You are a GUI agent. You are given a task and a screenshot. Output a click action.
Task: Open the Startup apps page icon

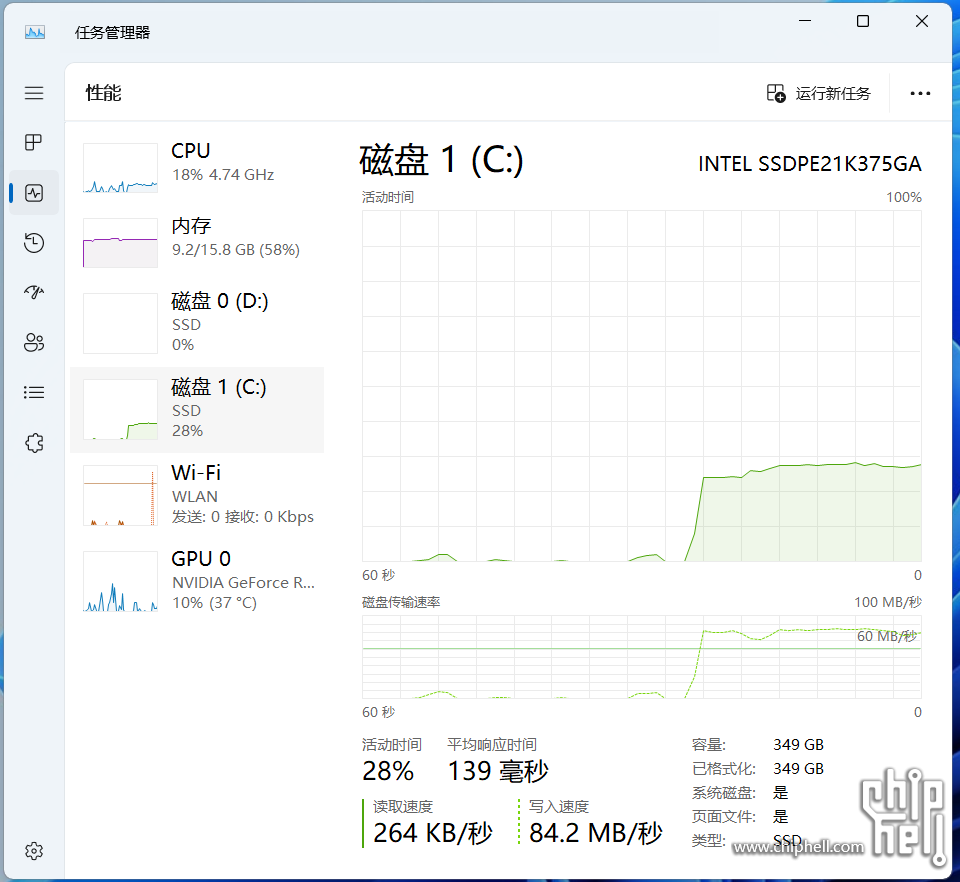point(34,292)
